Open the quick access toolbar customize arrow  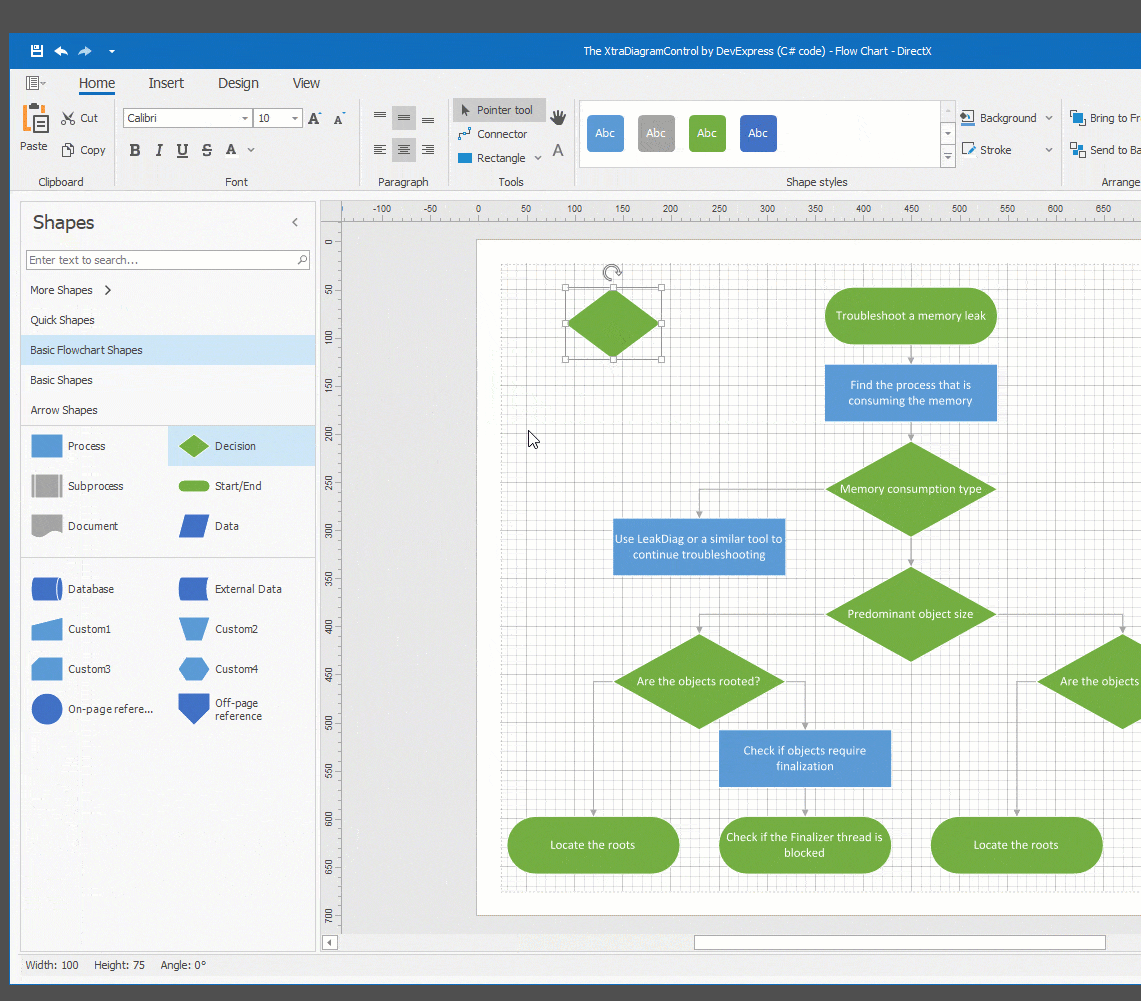tap(111, 52)
